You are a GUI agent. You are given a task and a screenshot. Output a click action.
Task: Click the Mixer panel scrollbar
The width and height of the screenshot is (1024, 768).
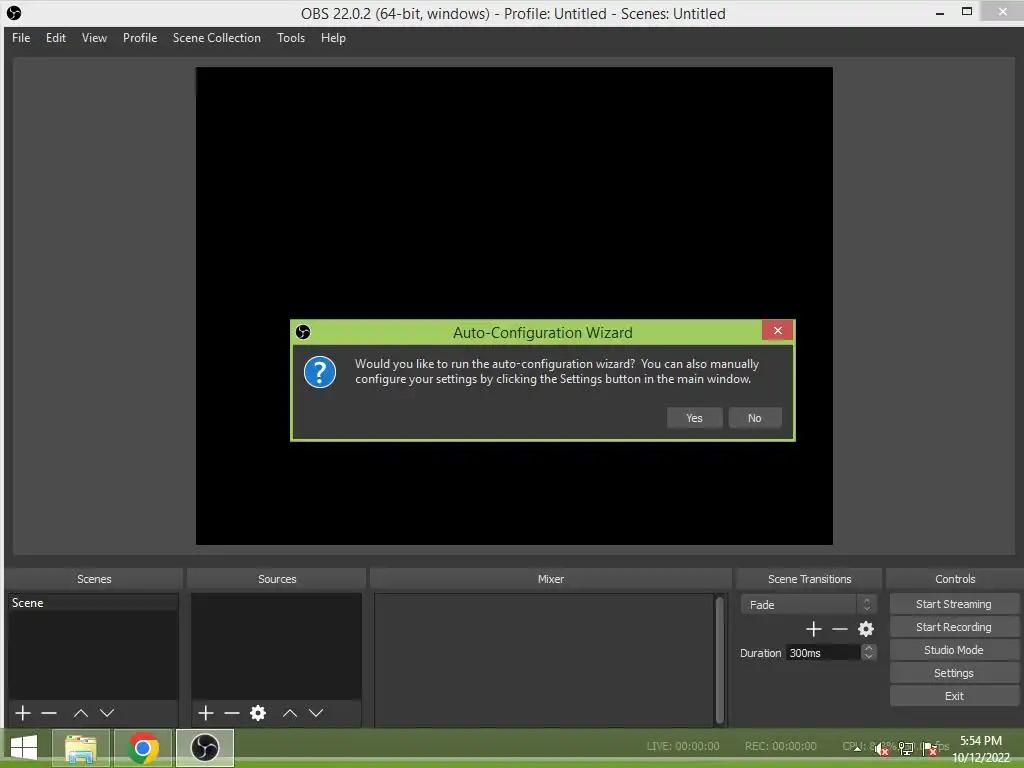pos(720,660)
